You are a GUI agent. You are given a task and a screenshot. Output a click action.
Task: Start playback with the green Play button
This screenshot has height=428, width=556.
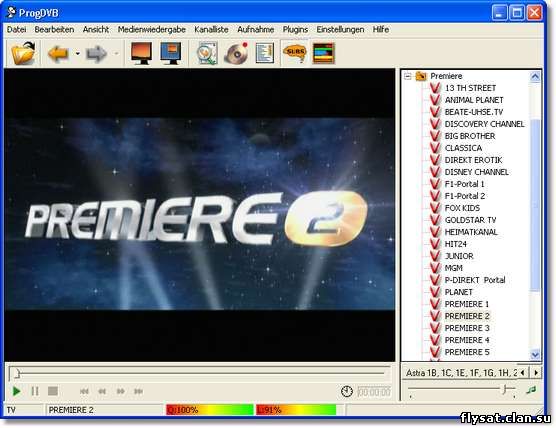[x=16, y=391]
